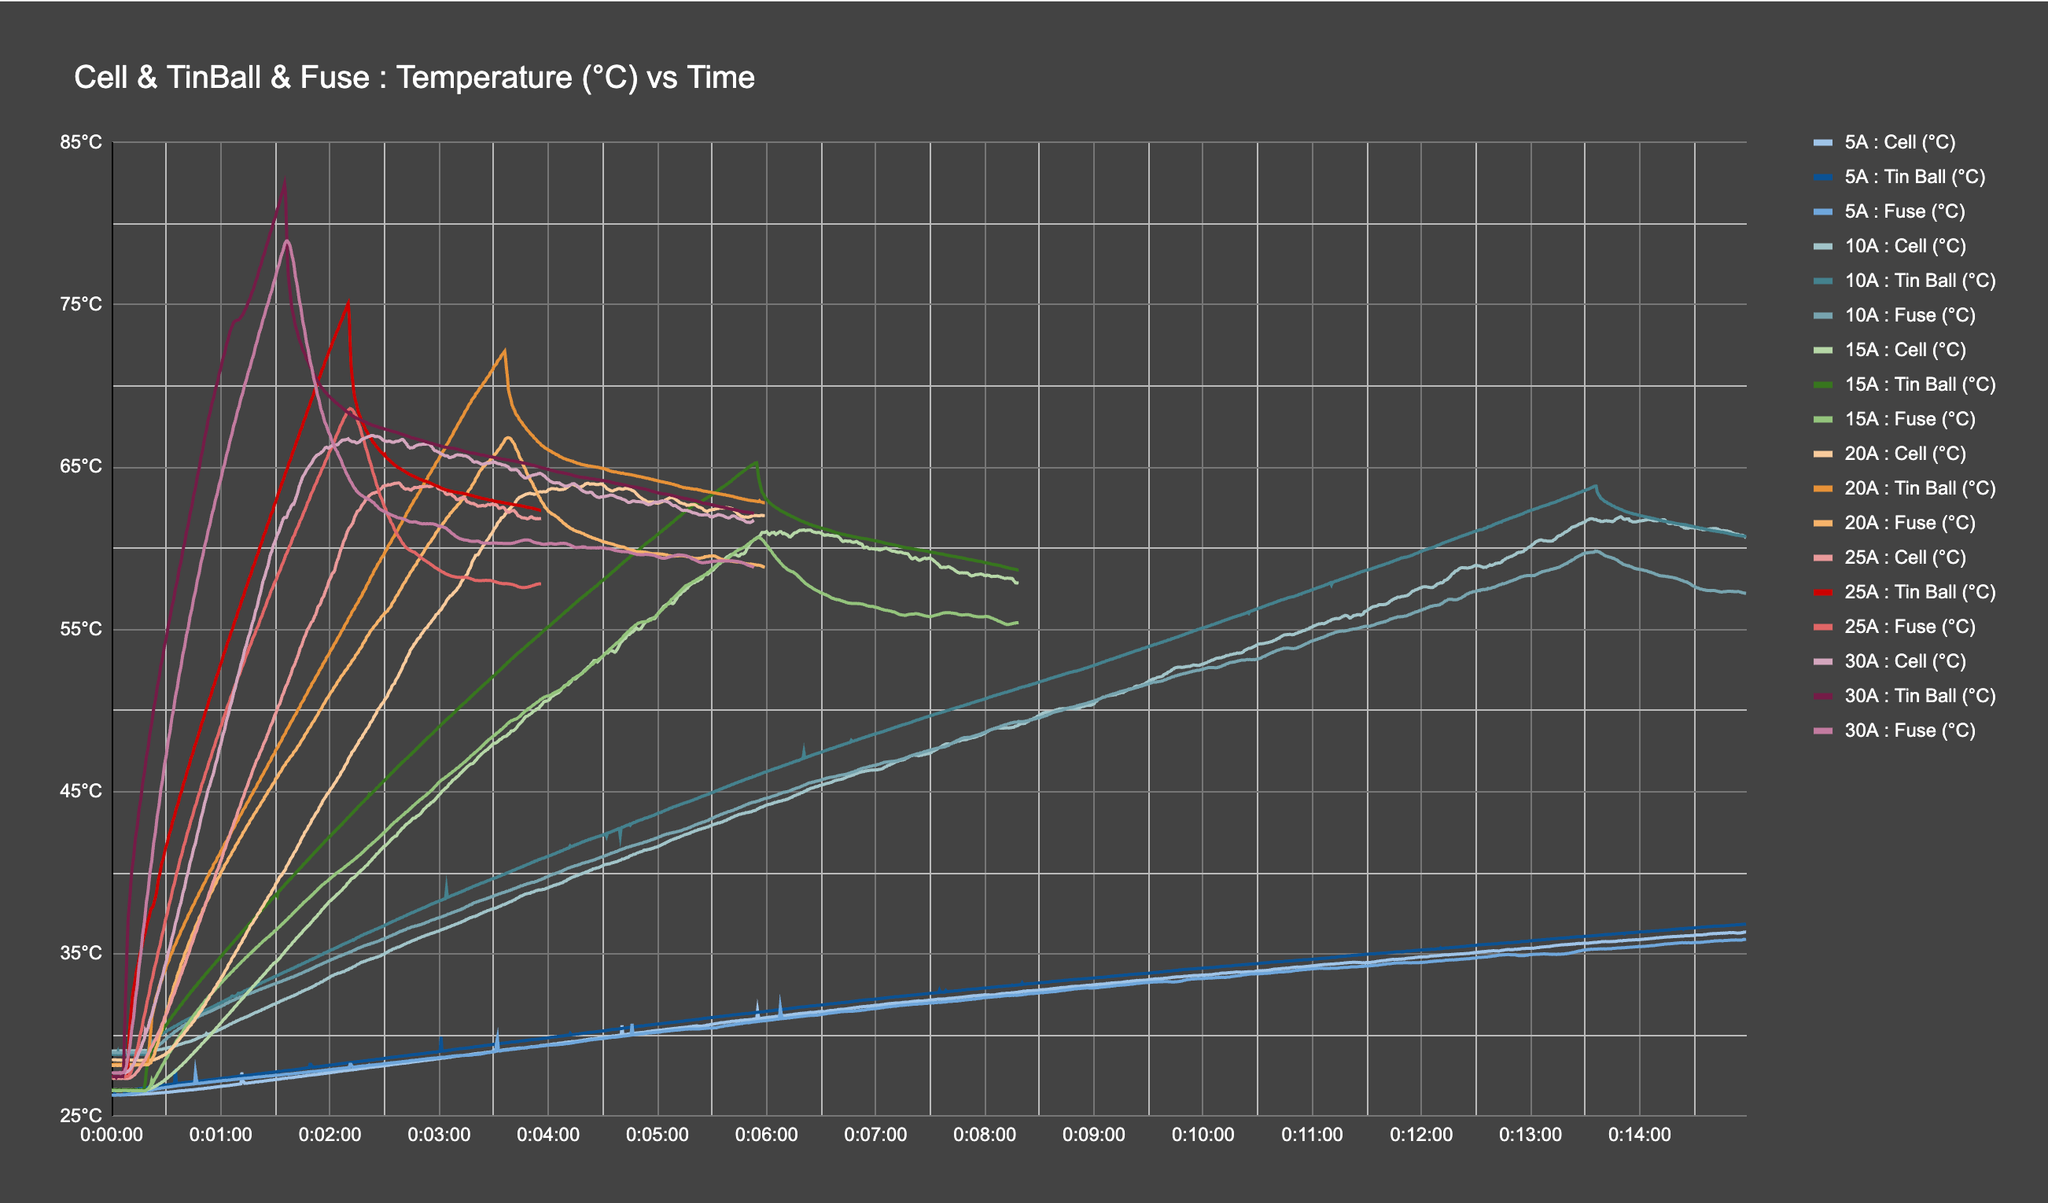
Task: Click the orange 20A Tin Ball curve peak
Action: coord(505,350)
